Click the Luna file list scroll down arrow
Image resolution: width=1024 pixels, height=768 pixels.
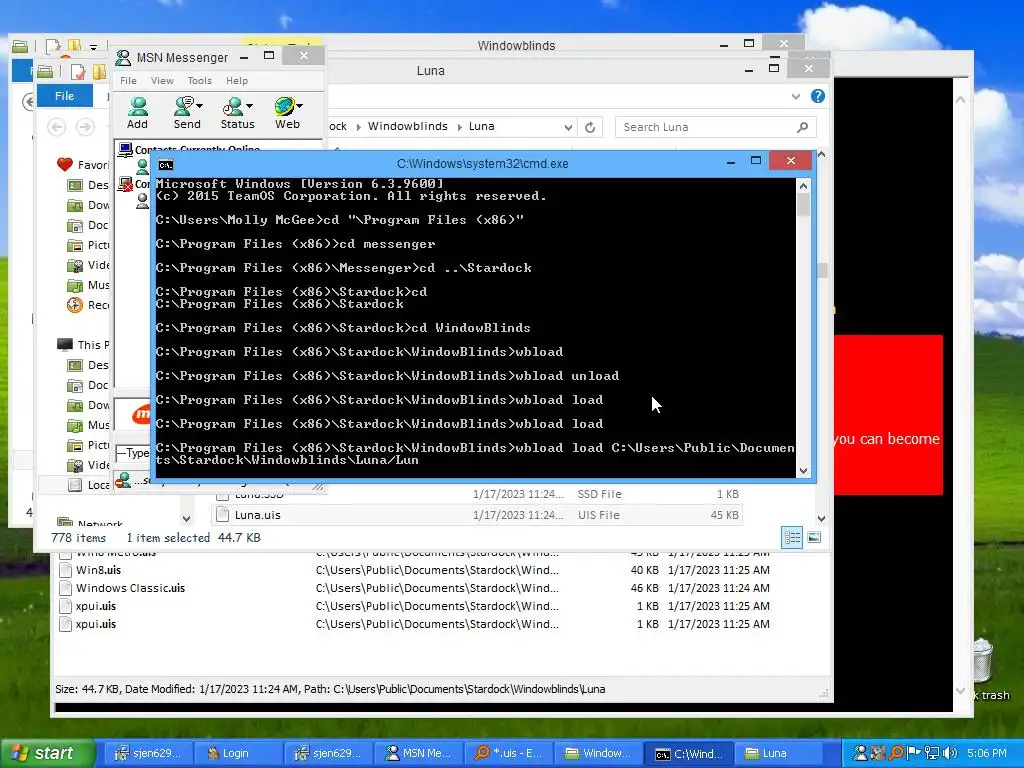coord(822,519)
